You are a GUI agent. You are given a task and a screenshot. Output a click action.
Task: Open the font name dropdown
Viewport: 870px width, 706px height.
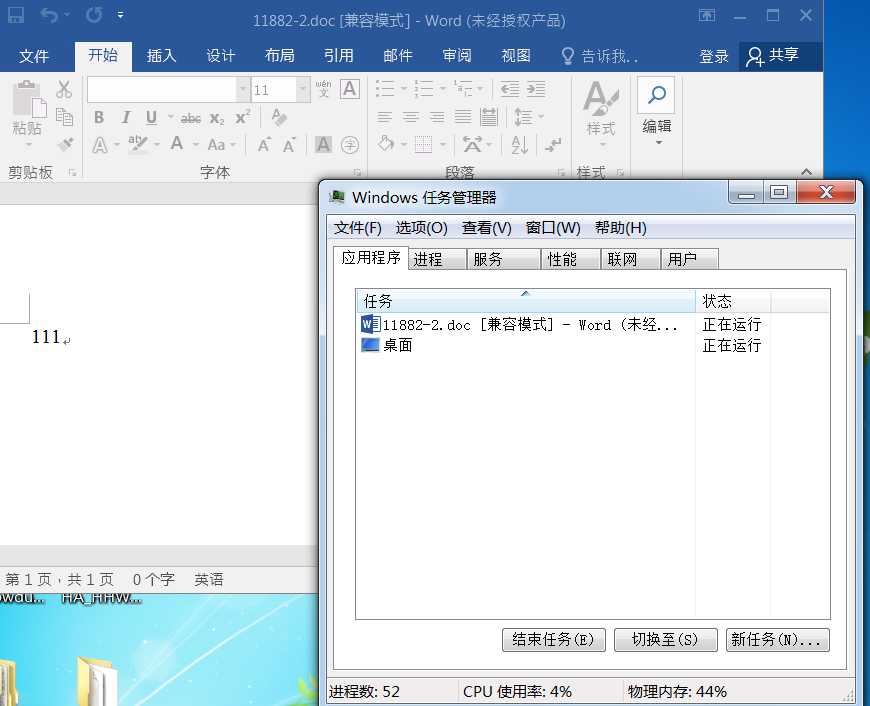click(242, 89)
